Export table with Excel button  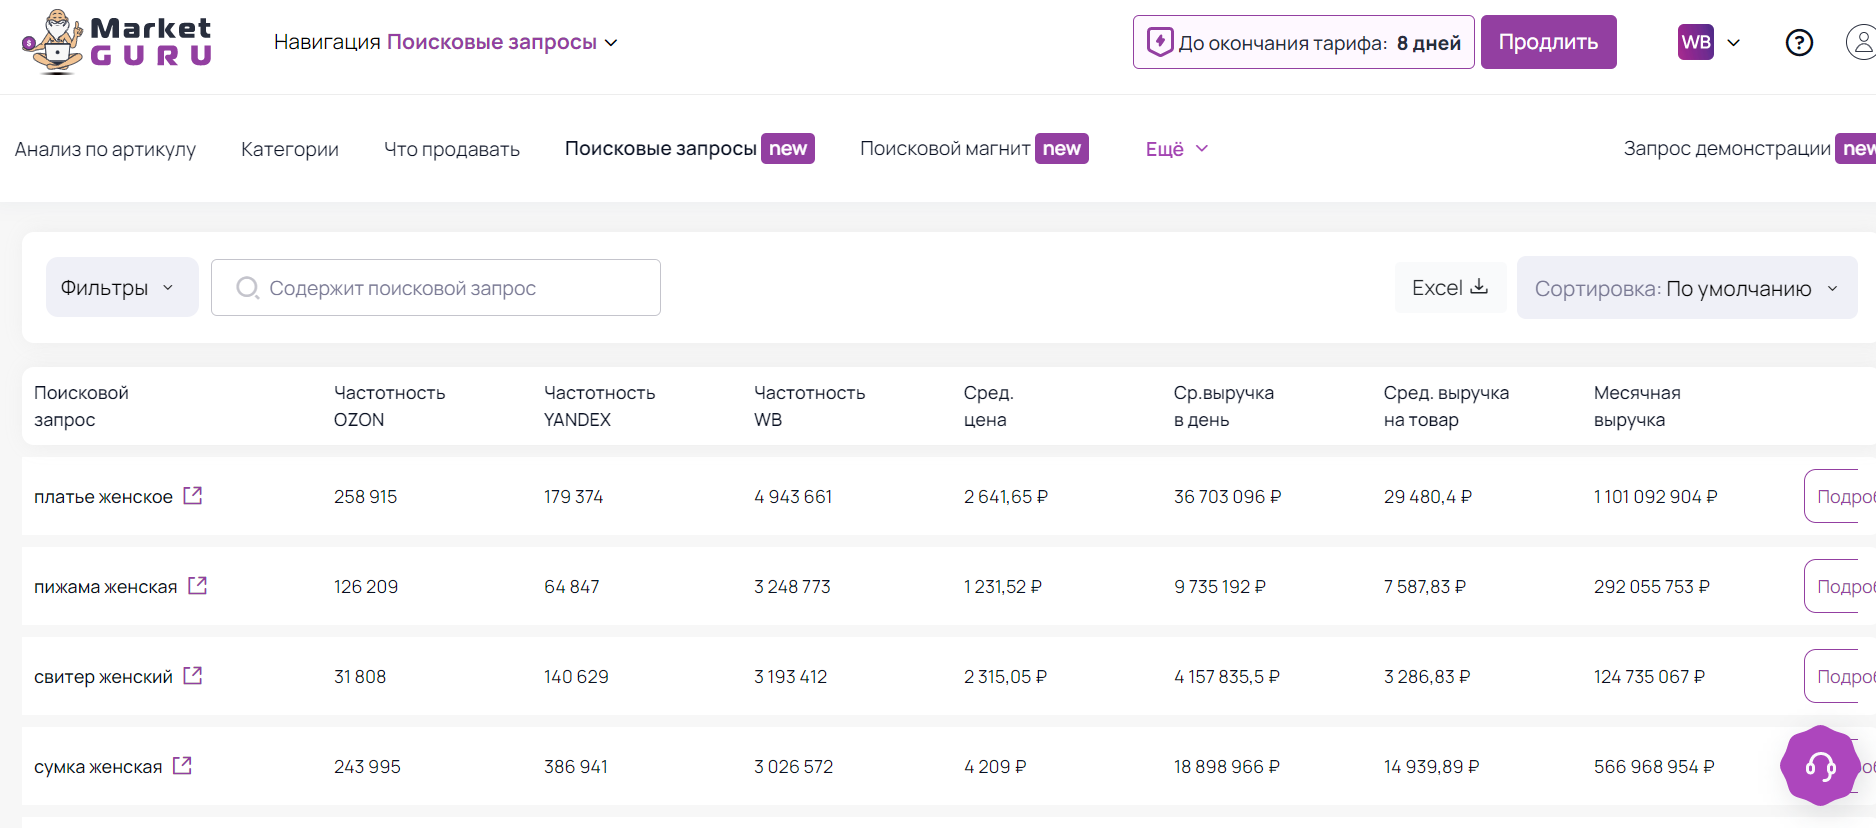1449,288
